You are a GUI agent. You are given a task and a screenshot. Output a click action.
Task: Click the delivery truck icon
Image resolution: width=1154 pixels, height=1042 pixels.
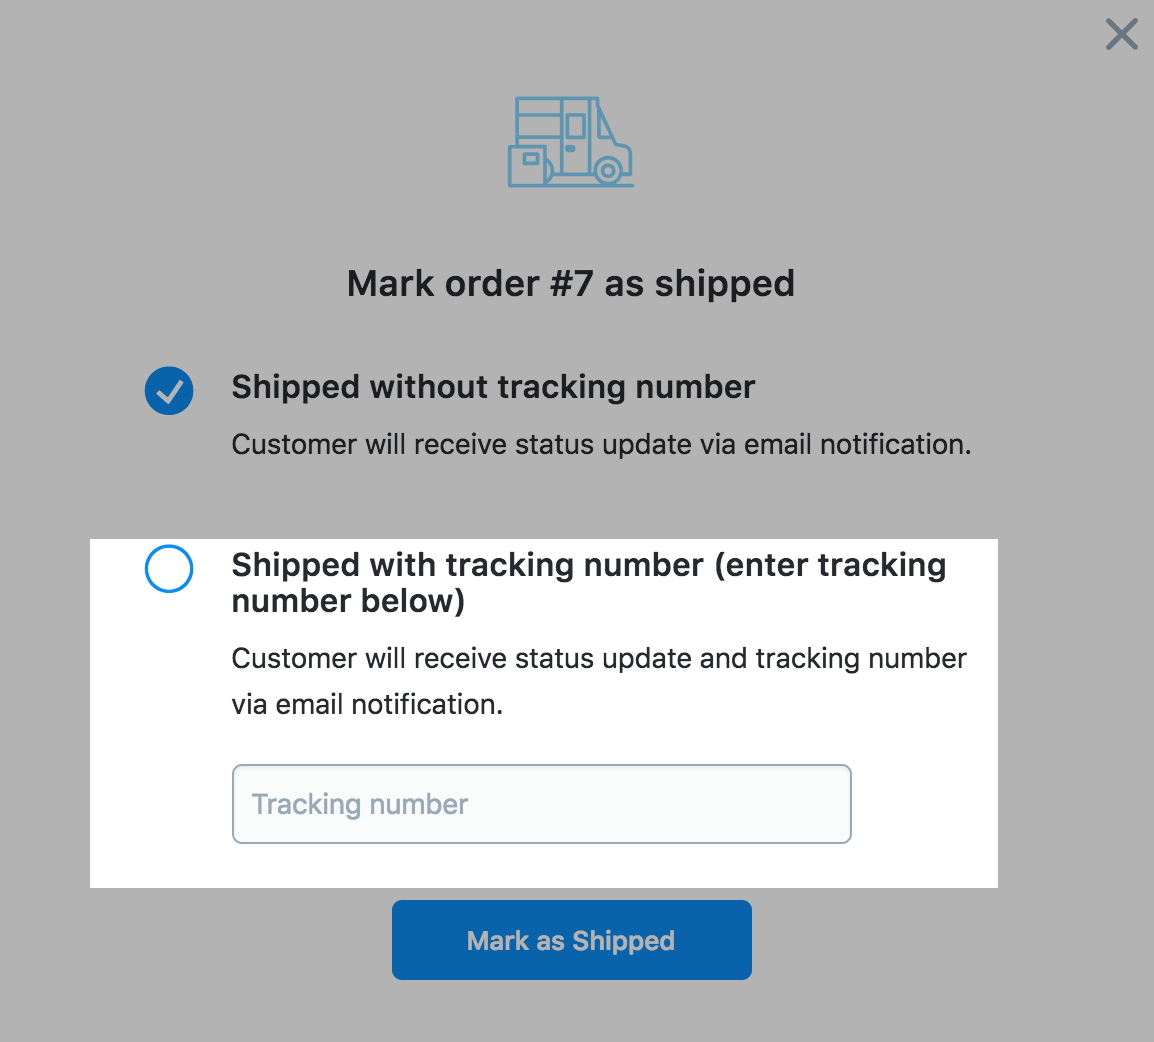pos(570,142)
